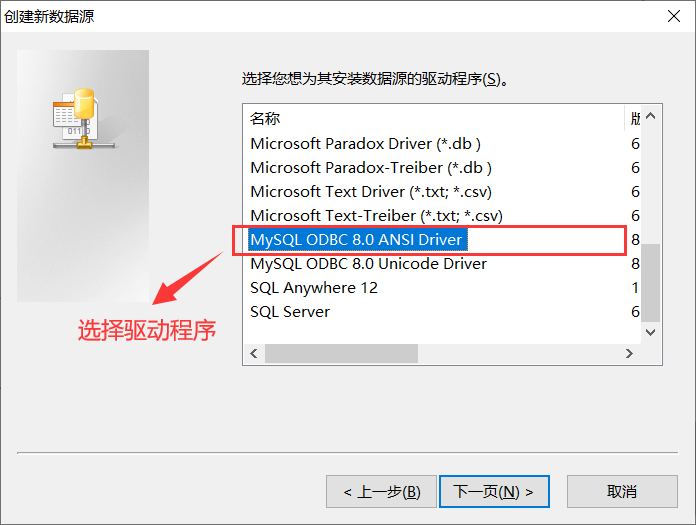Image resolution: width=696 pixels, height=525 pixels.
Task: Click the horizontal scroll left arrow
Action: pyautogui.click(x=254, y=354)
